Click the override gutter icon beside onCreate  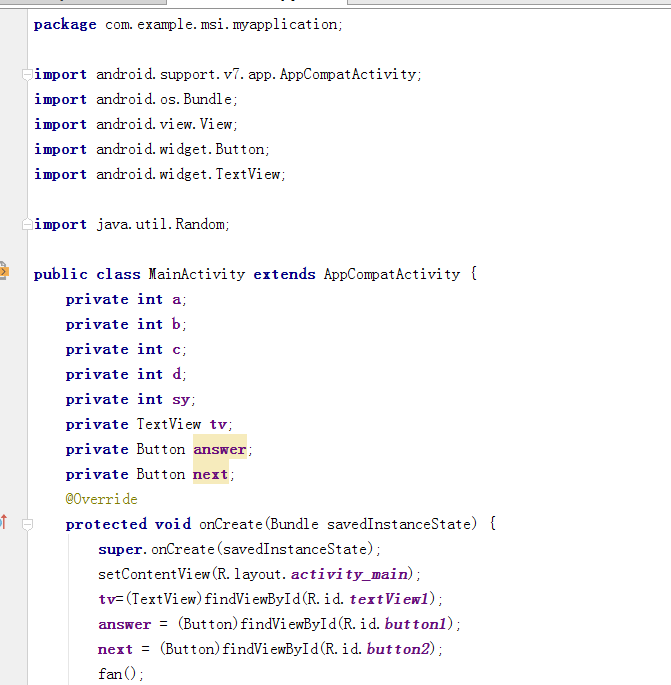click(x=4, y=522)
